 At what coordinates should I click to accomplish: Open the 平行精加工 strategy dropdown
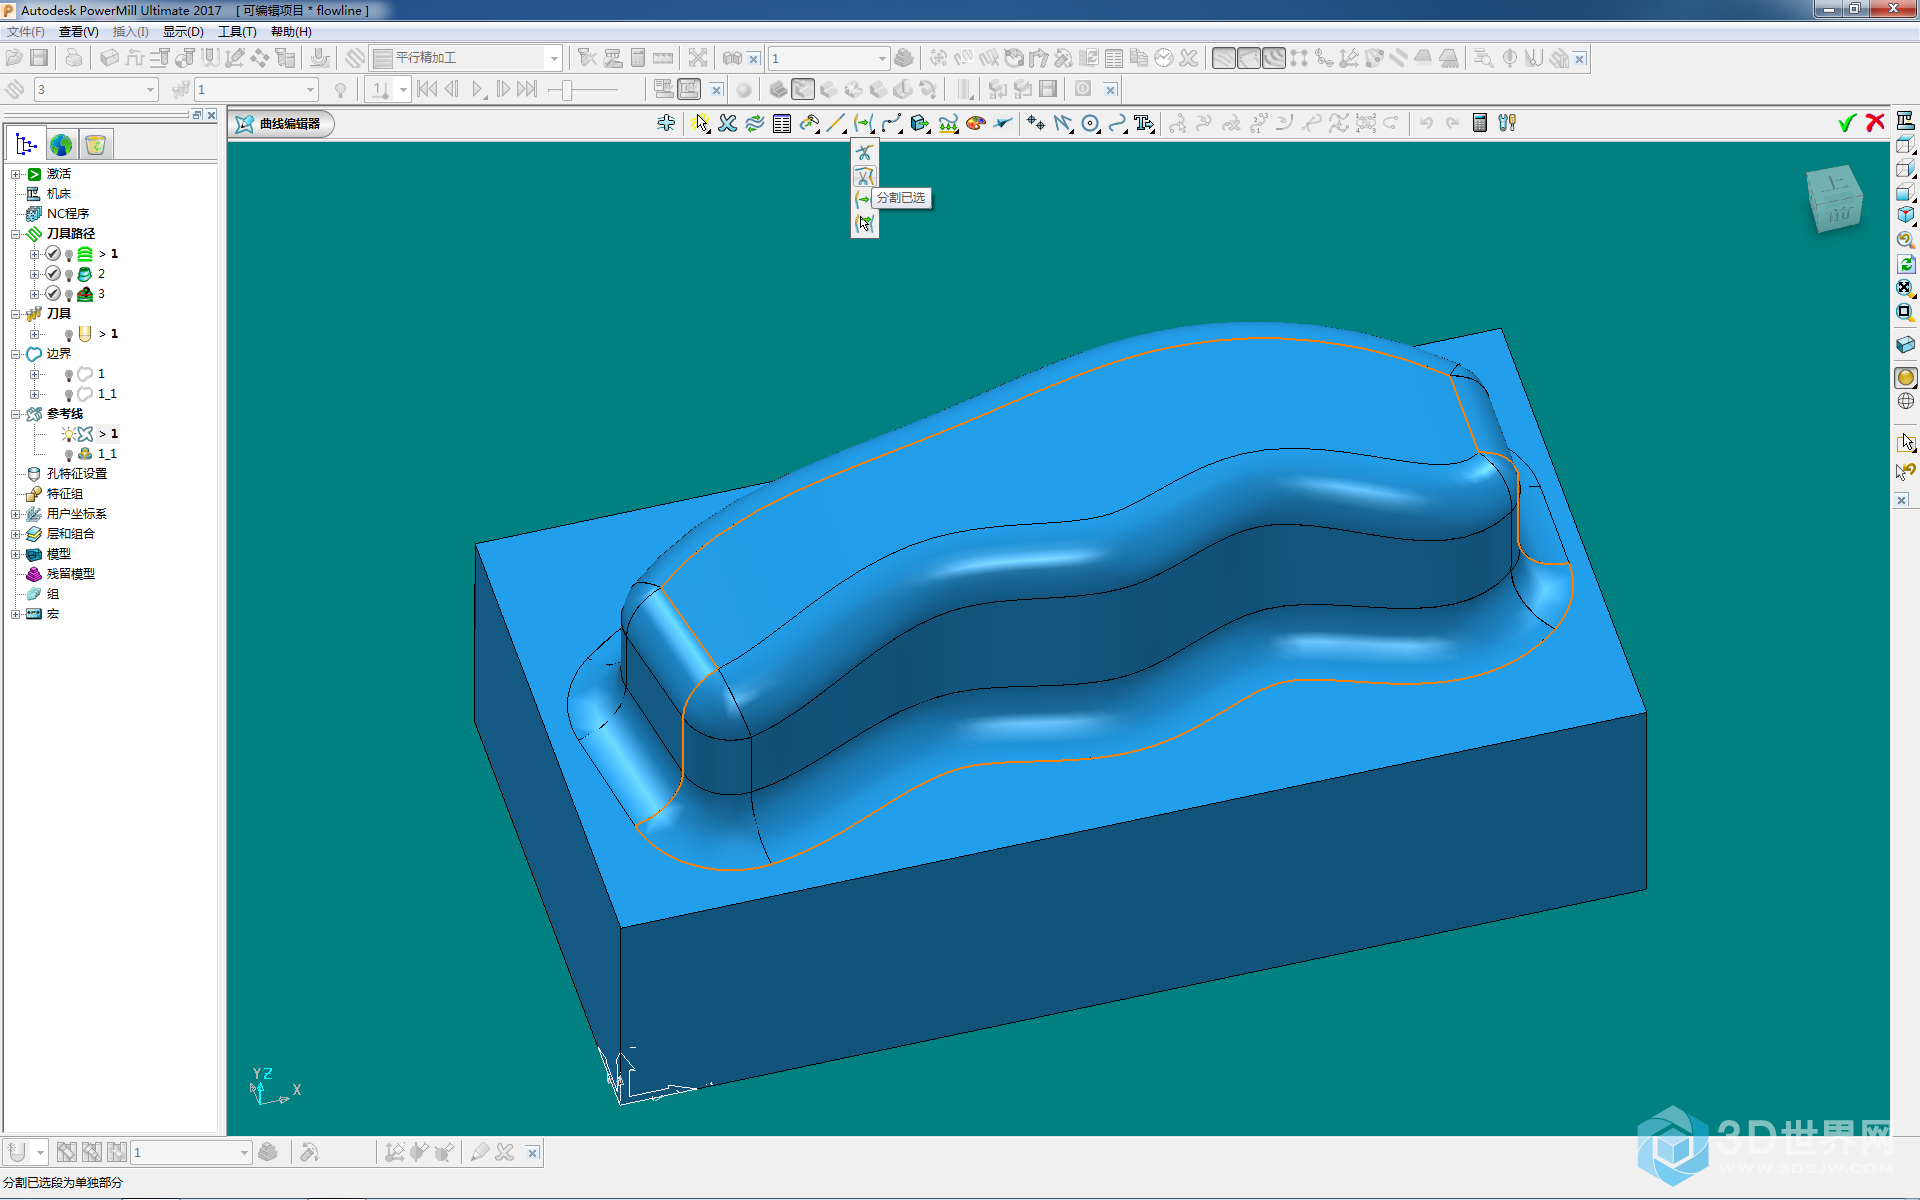(x=553, y=58)
